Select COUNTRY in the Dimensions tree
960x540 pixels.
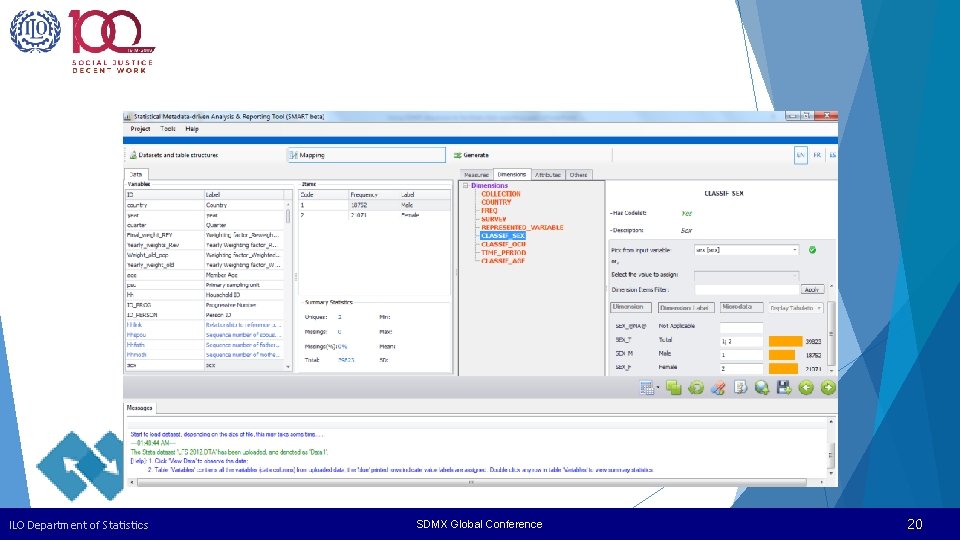(496, 202)
